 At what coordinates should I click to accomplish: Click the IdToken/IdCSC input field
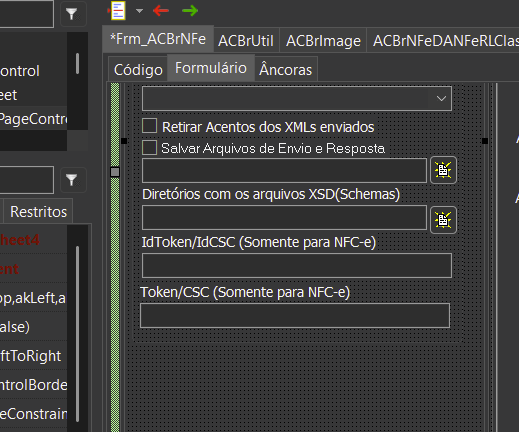point(297,265)
